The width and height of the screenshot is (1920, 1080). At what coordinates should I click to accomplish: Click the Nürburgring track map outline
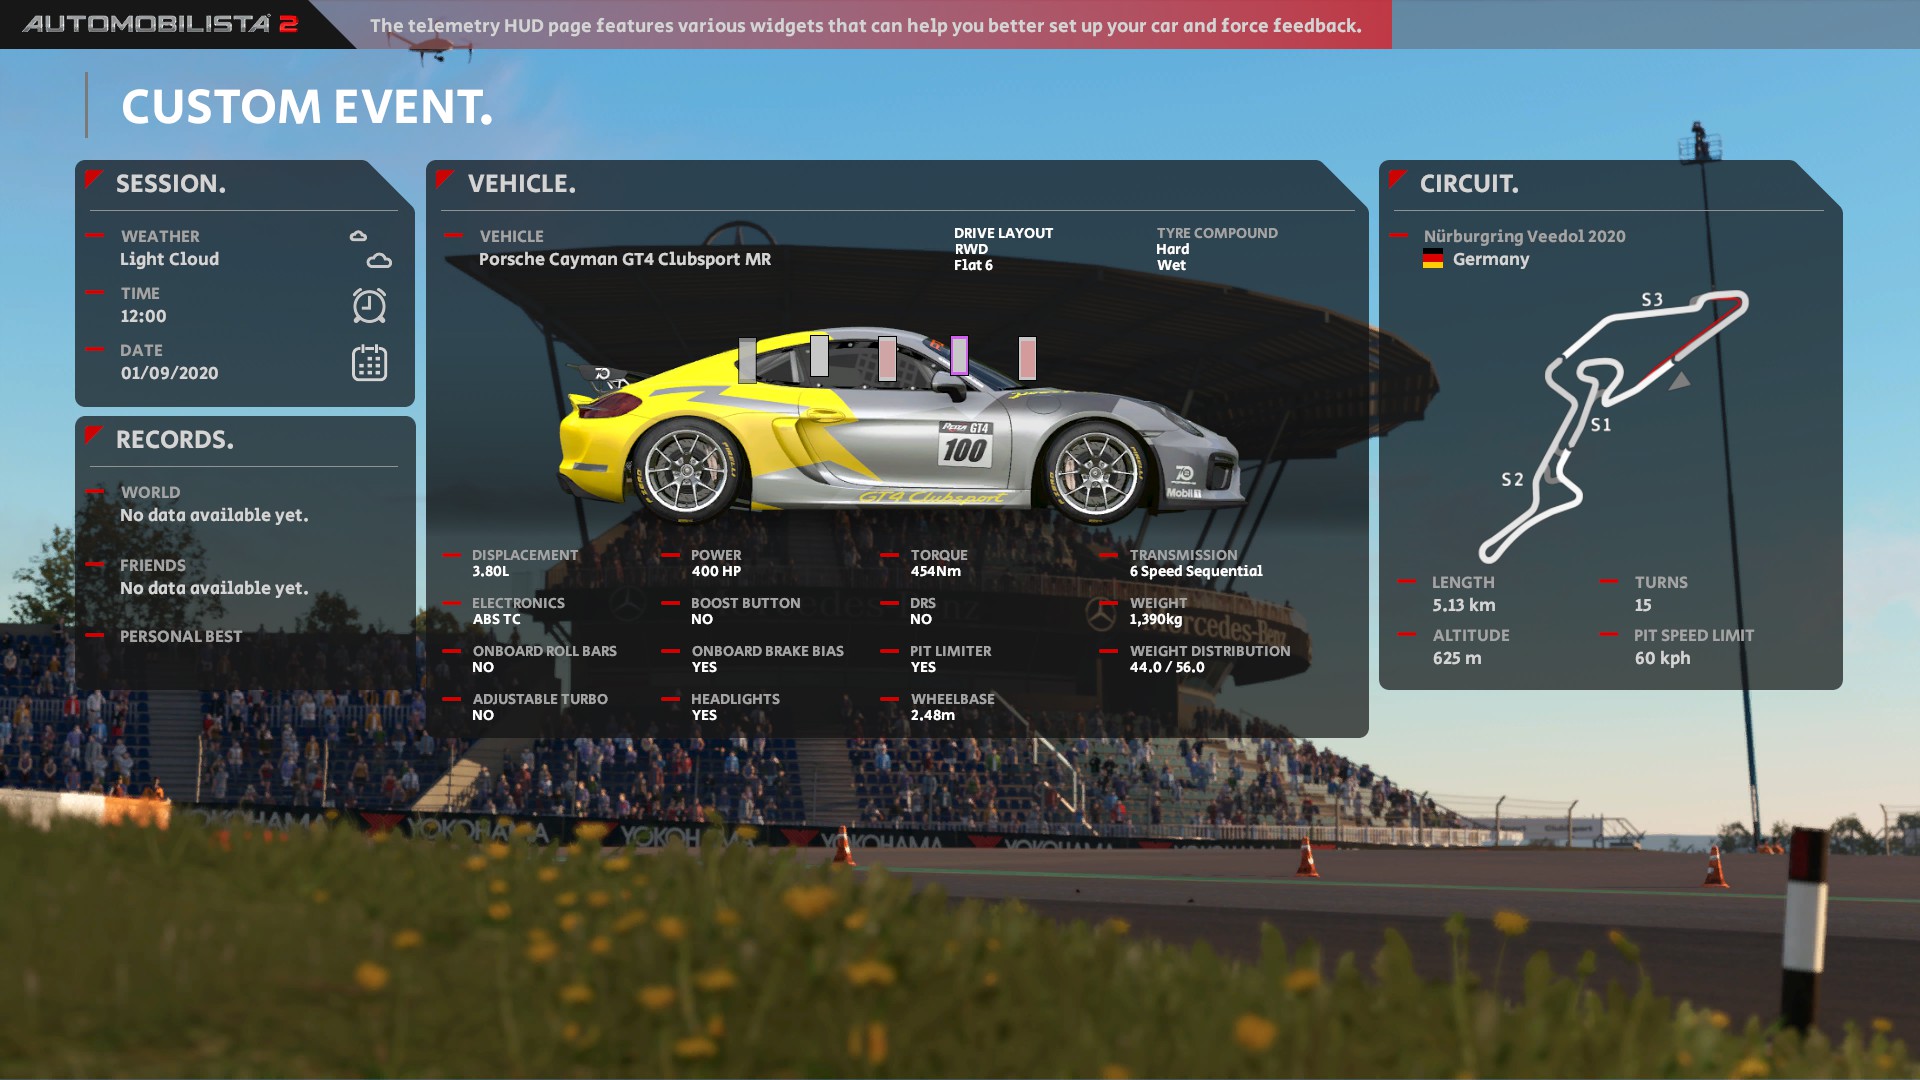point(1613,425)
